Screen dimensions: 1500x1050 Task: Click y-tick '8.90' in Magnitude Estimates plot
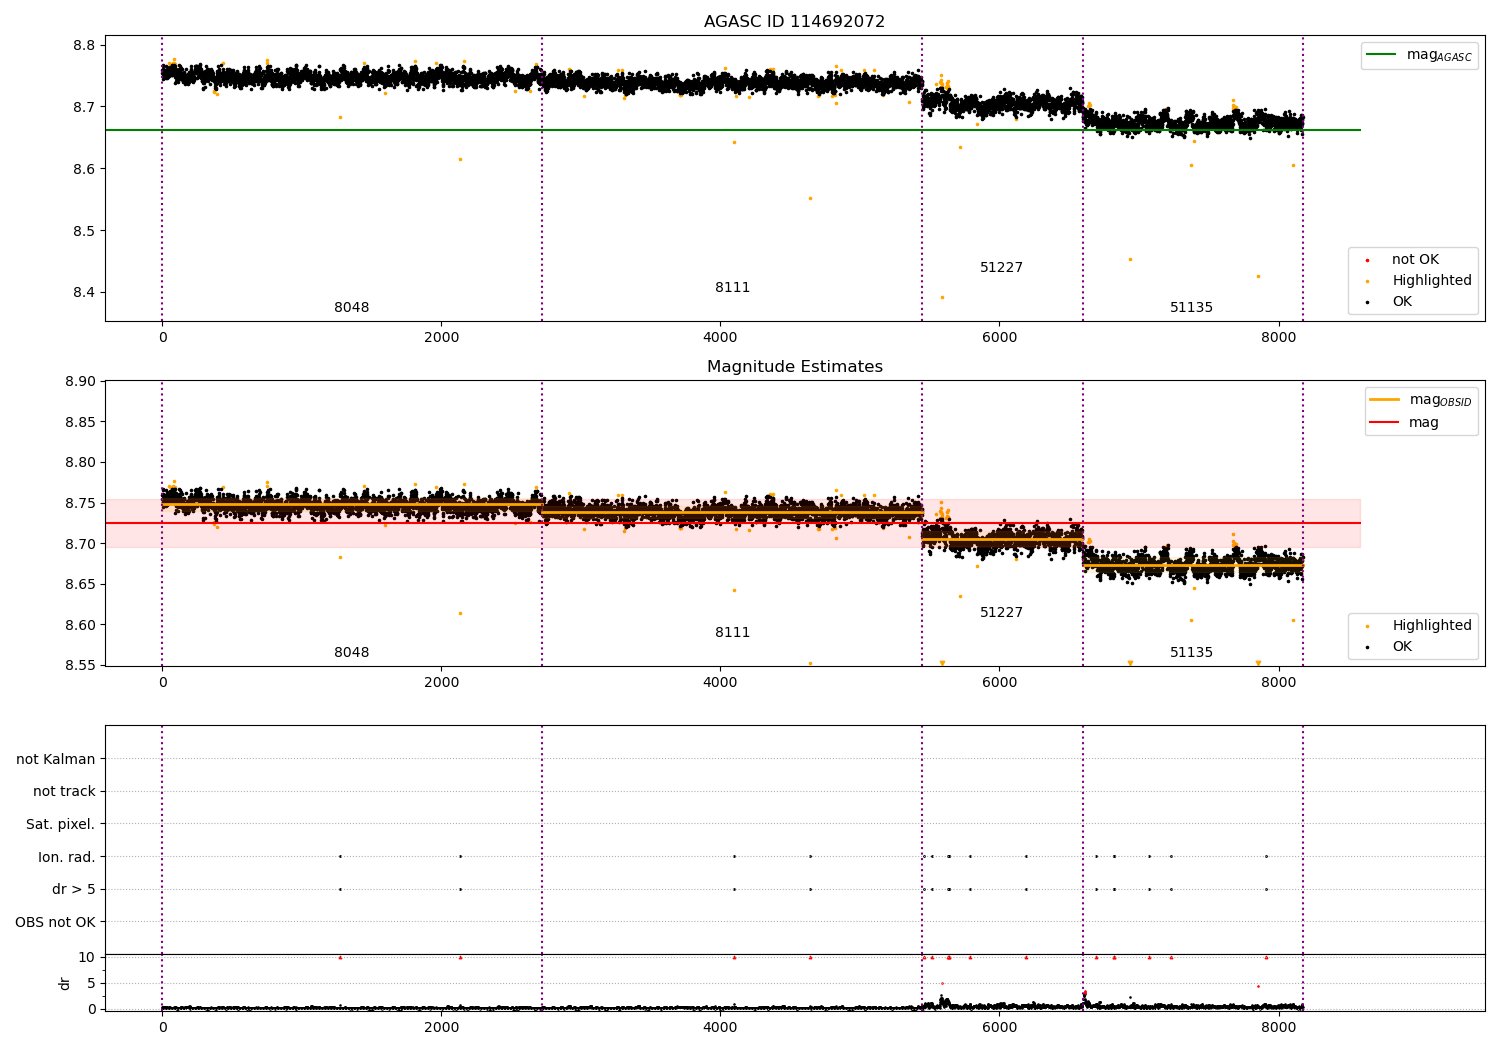pyautogui.click(x=80, y=381)
